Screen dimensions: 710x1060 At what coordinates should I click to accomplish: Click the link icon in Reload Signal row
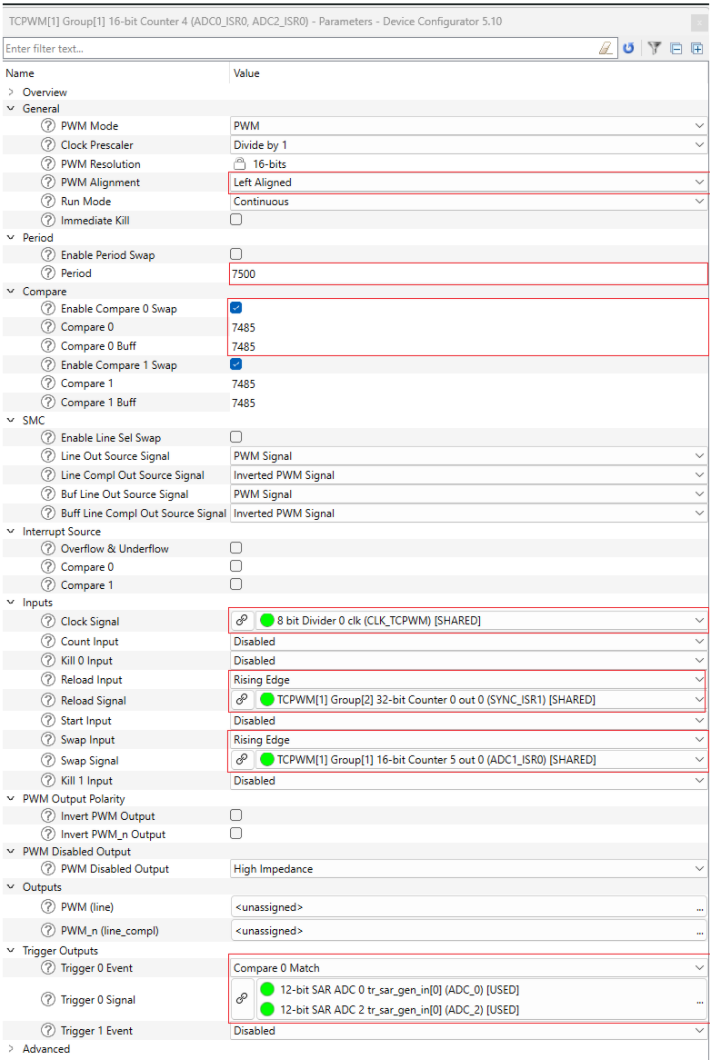click(242, 700)
